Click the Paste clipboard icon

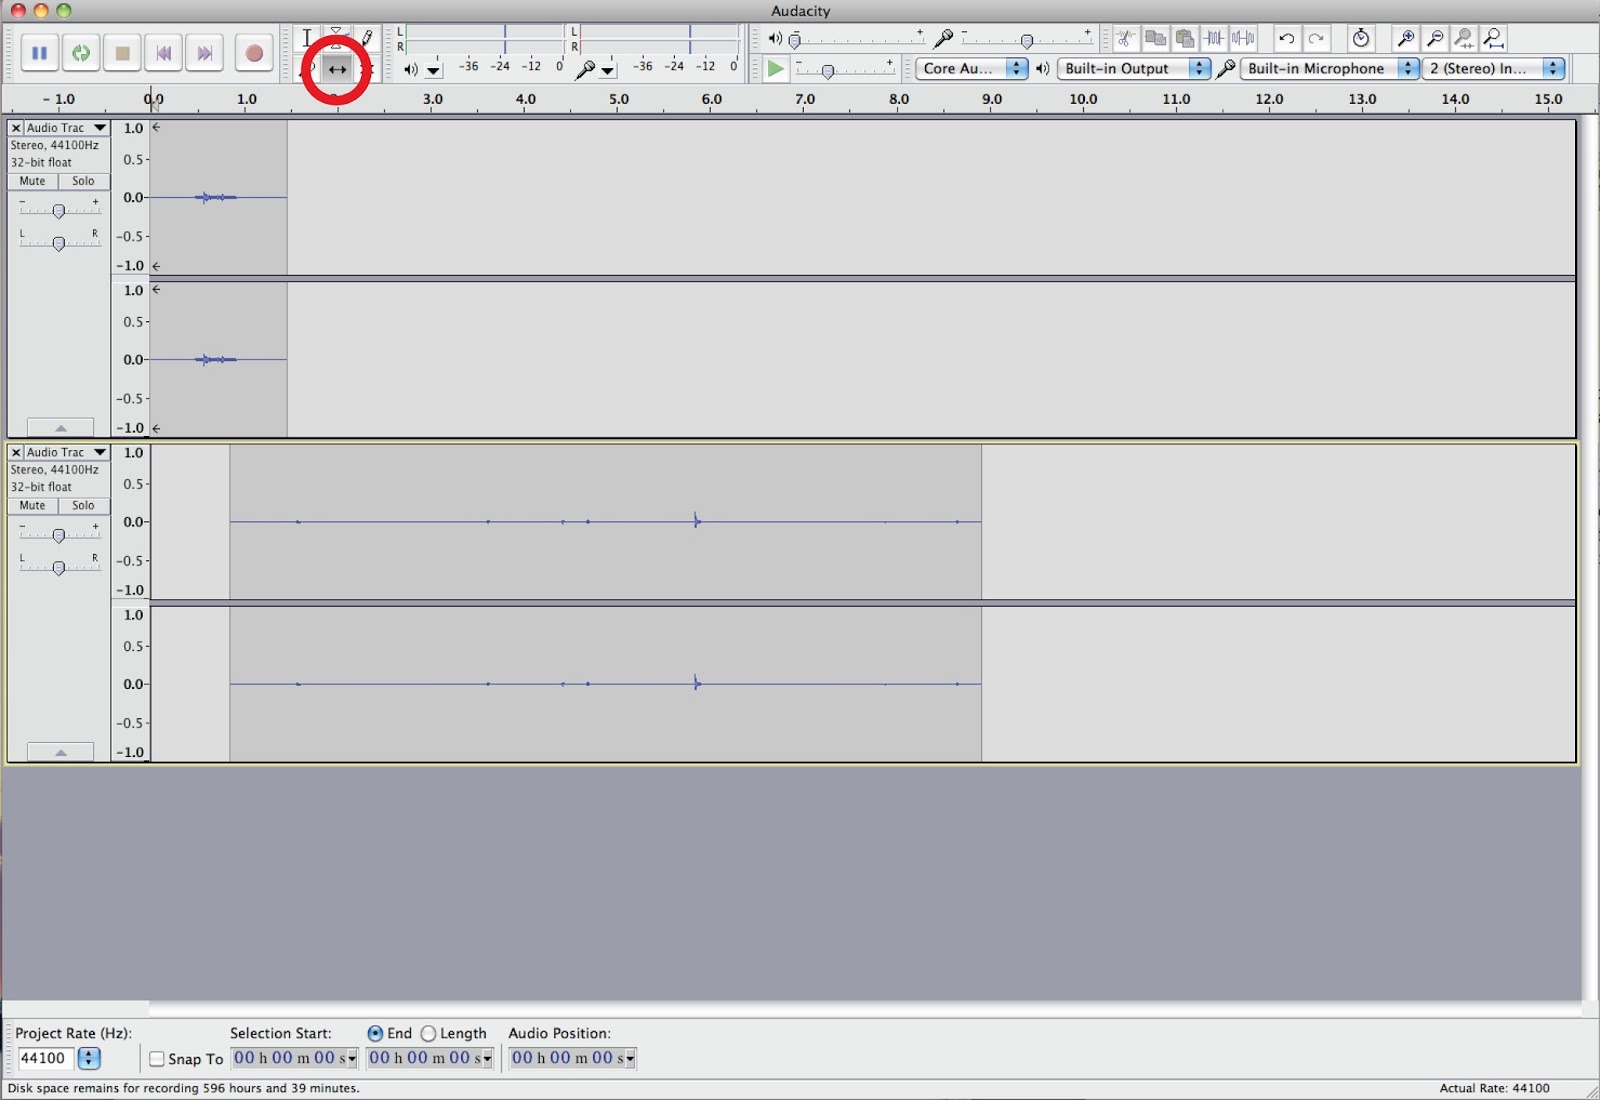click(1185, 39)
